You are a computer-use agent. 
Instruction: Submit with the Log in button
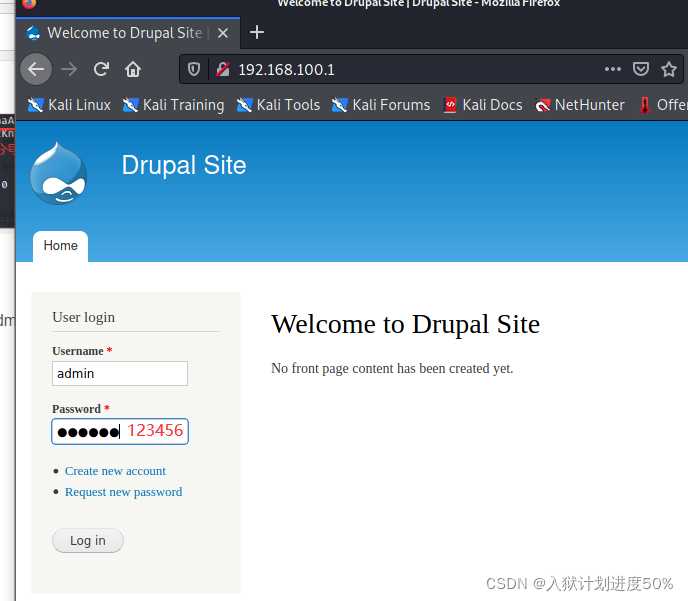pyautogui.click(x=88, y=540)
